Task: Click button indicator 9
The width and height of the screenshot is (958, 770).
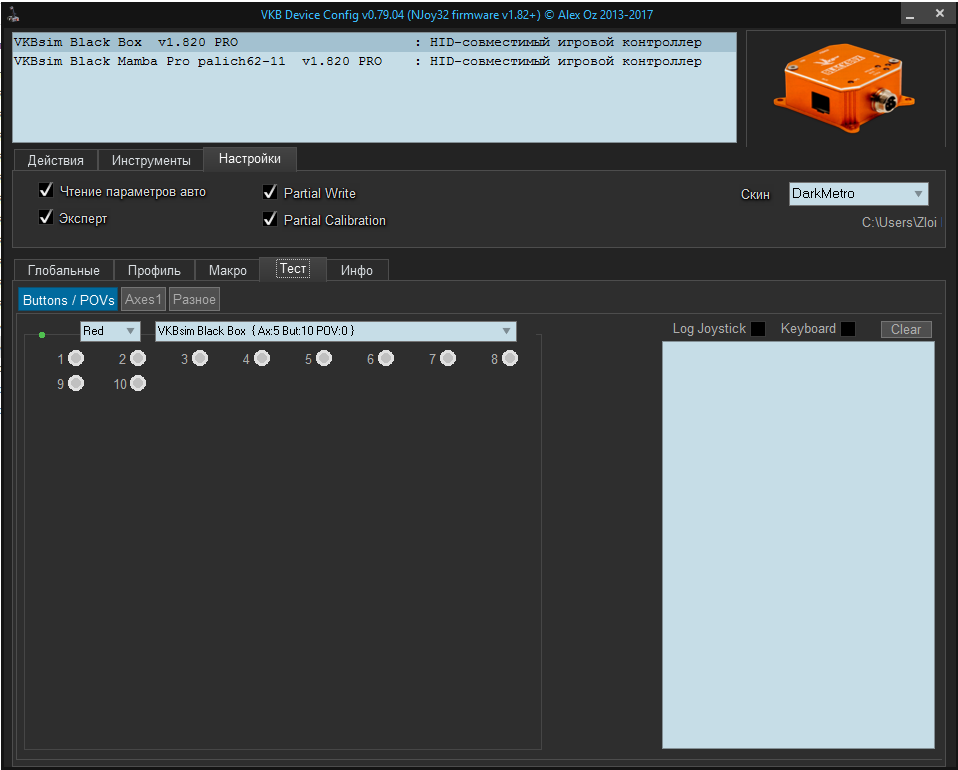Action: pos(76,383)
